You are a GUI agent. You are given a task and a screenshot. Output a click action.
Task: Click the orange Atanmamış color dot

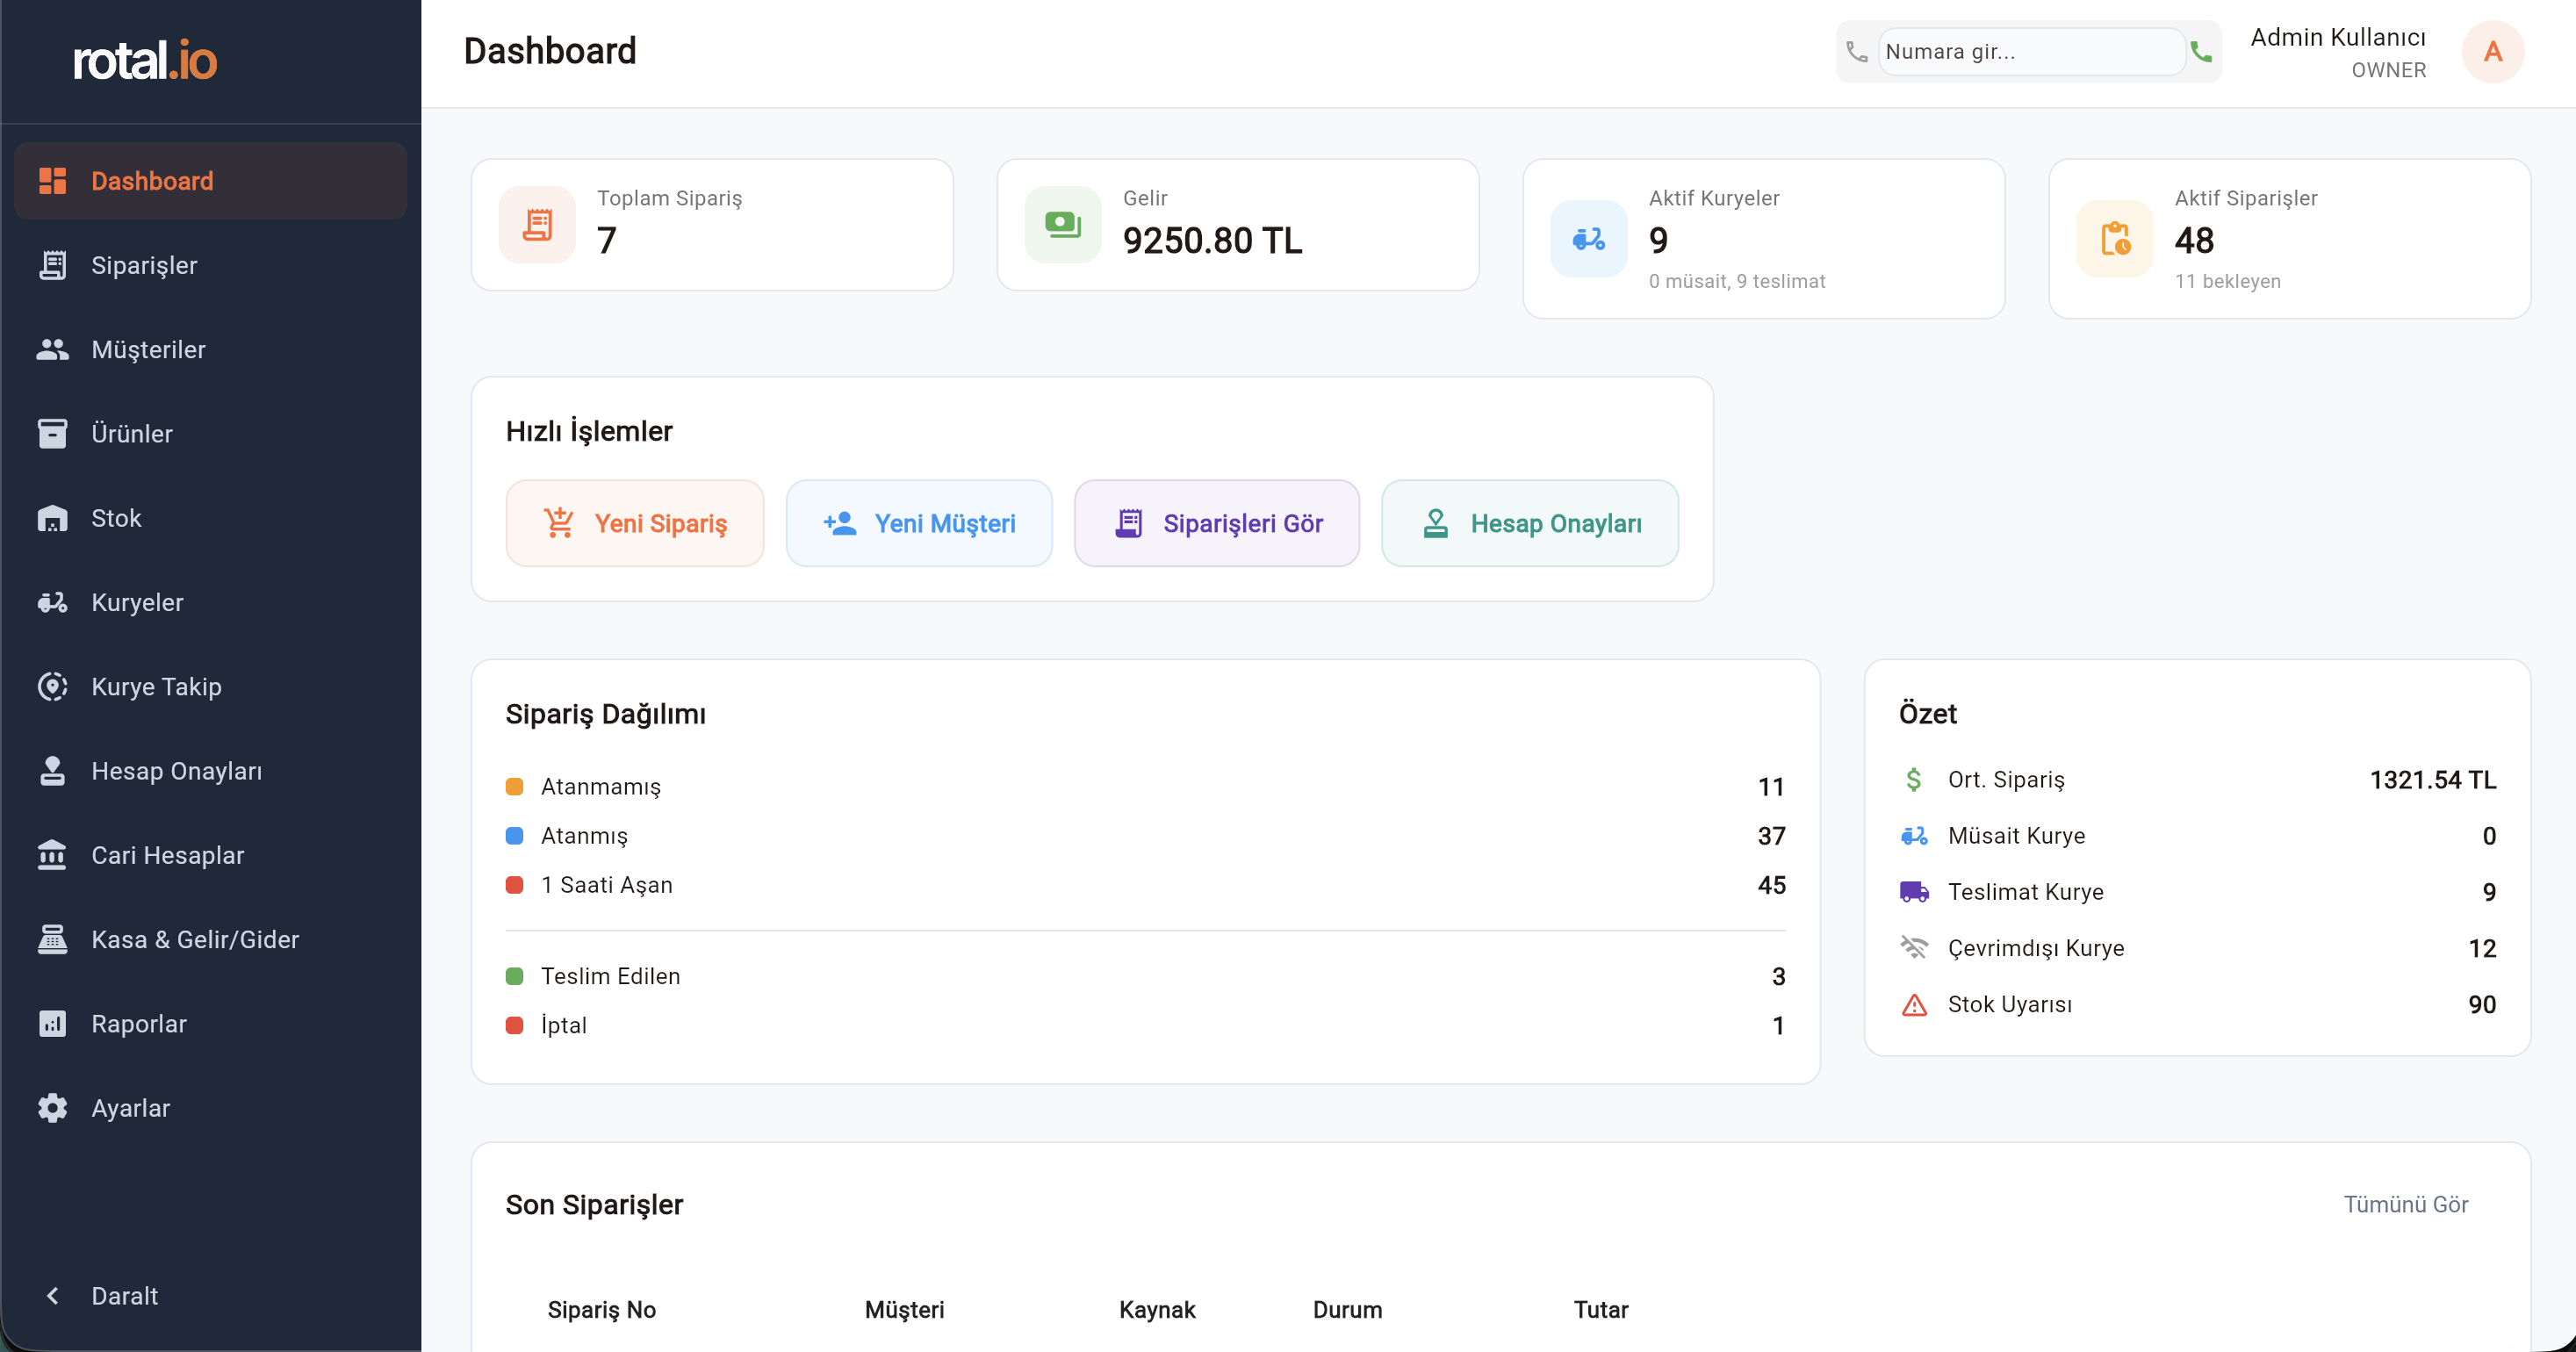pyautogui.click(x=514, y=787)
